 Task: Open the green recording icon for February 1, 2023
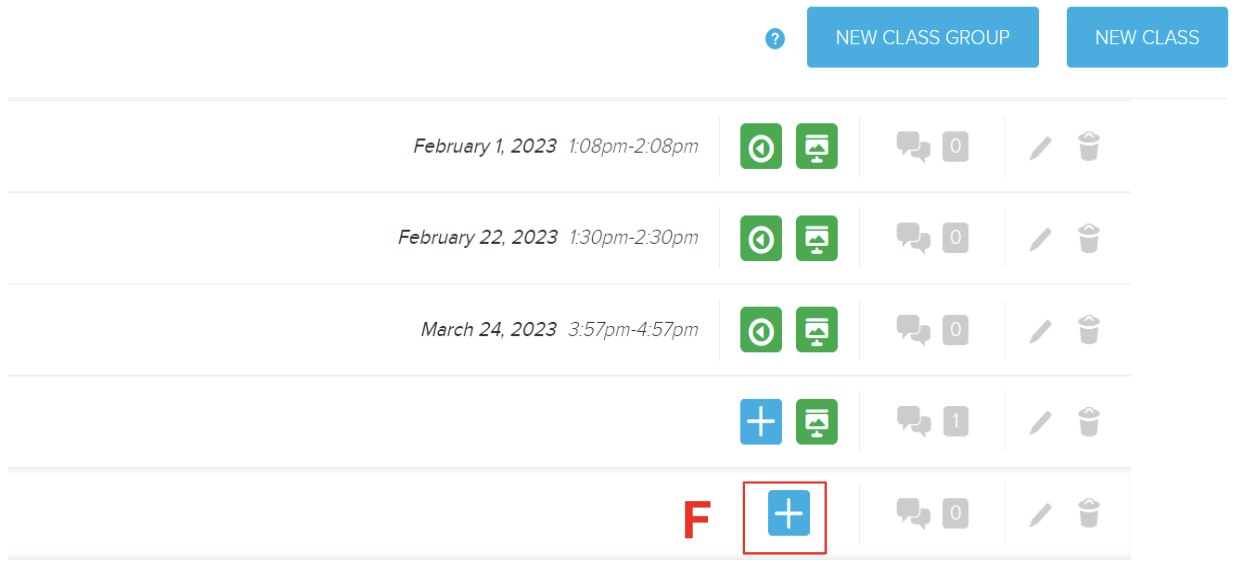[761, 147]
